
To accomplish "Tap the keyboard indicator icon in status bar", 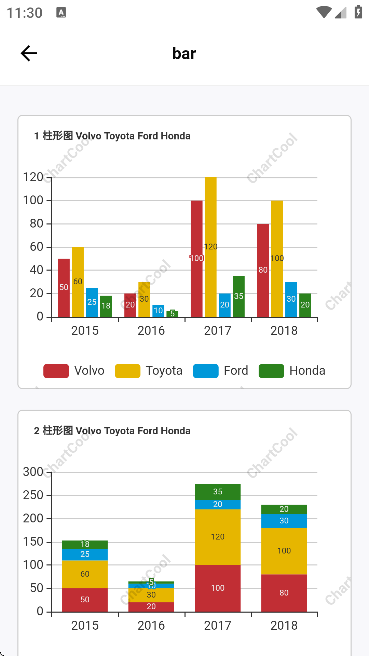I will [x=61, y=13].
